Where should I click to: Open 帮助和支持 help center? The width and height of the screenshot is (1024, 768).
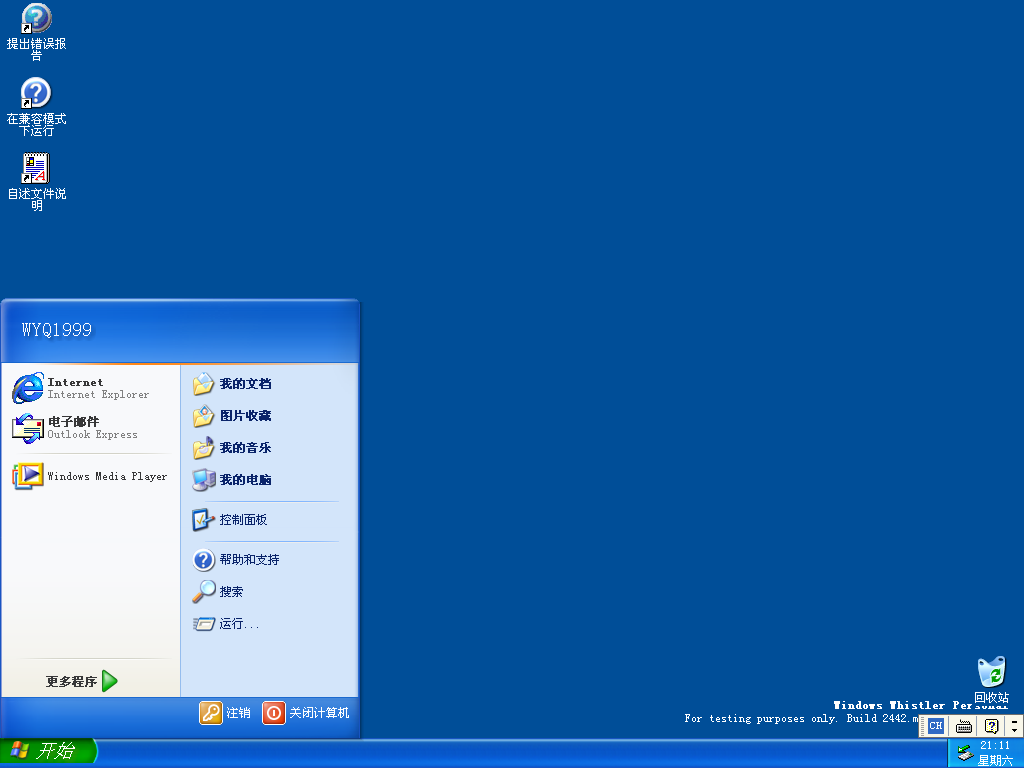point(269,560)
